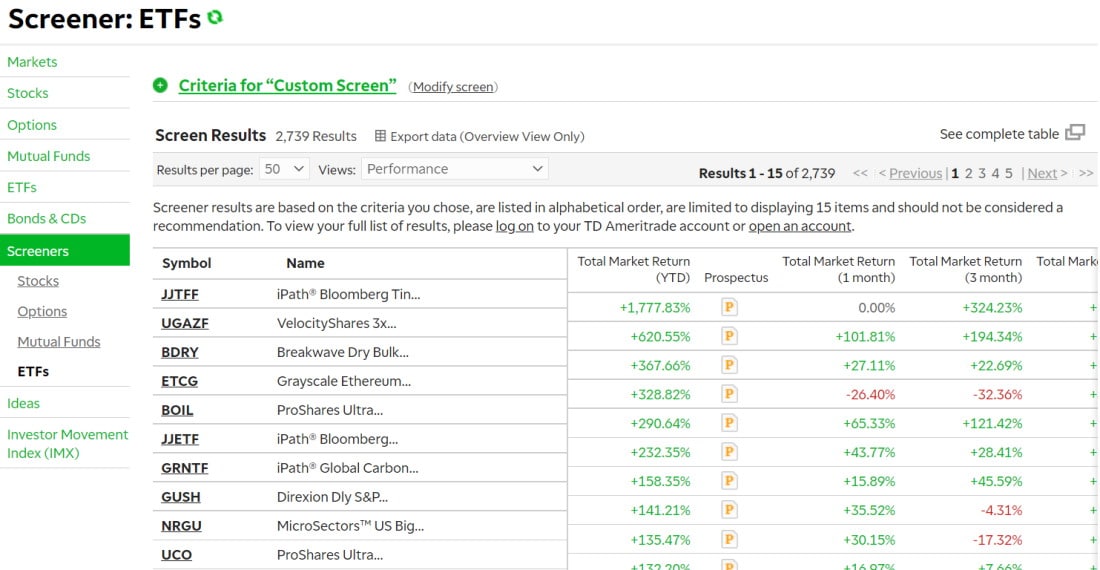Open the prospectus icon for NRGU

[730, 539]
